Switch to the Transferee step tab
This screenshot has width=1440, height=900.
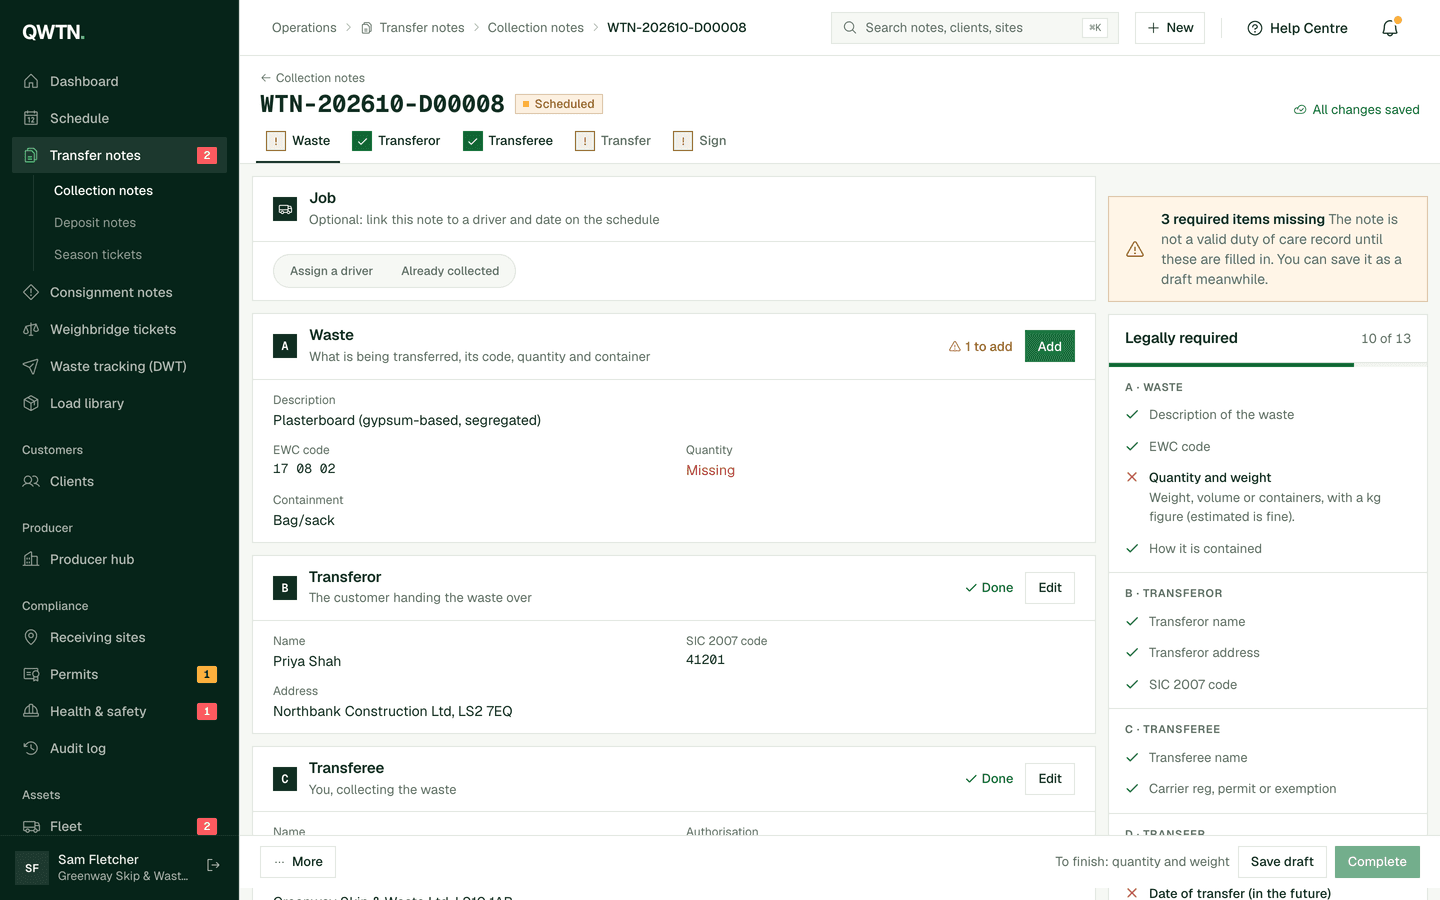508,141
